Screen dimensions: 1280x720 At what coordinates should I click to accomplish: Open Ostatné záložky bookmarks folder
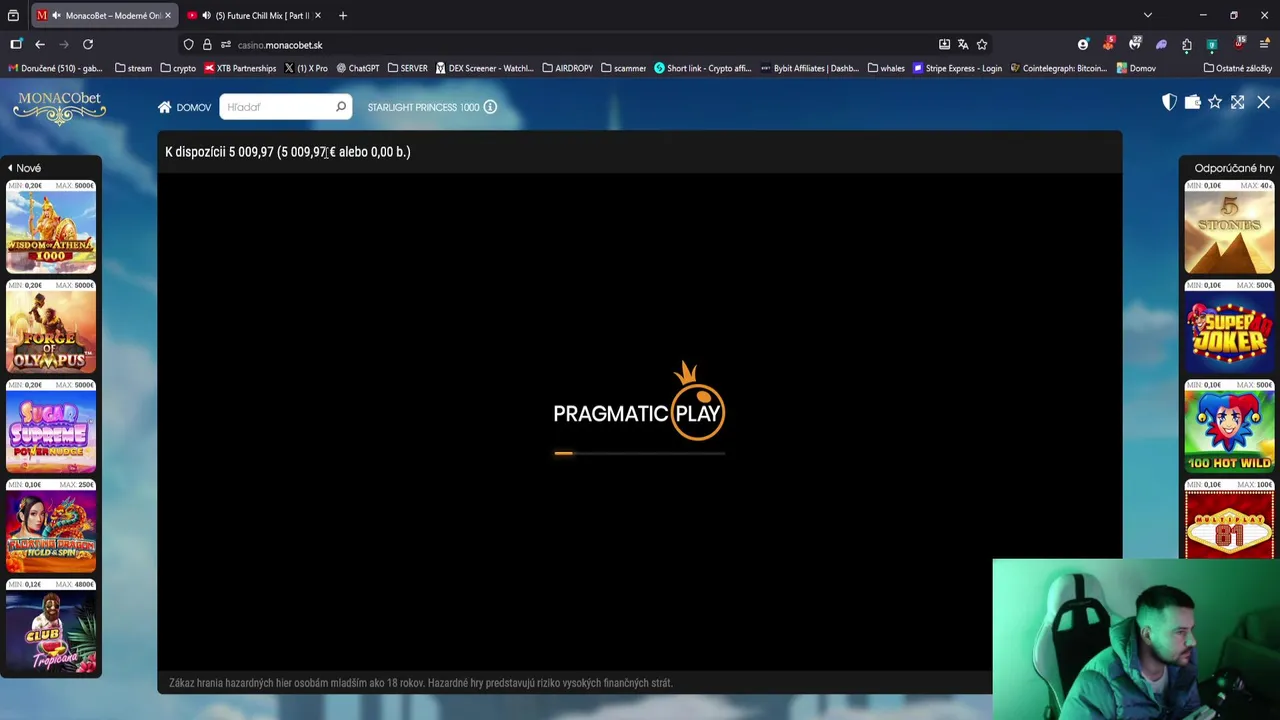point(1238,68)
